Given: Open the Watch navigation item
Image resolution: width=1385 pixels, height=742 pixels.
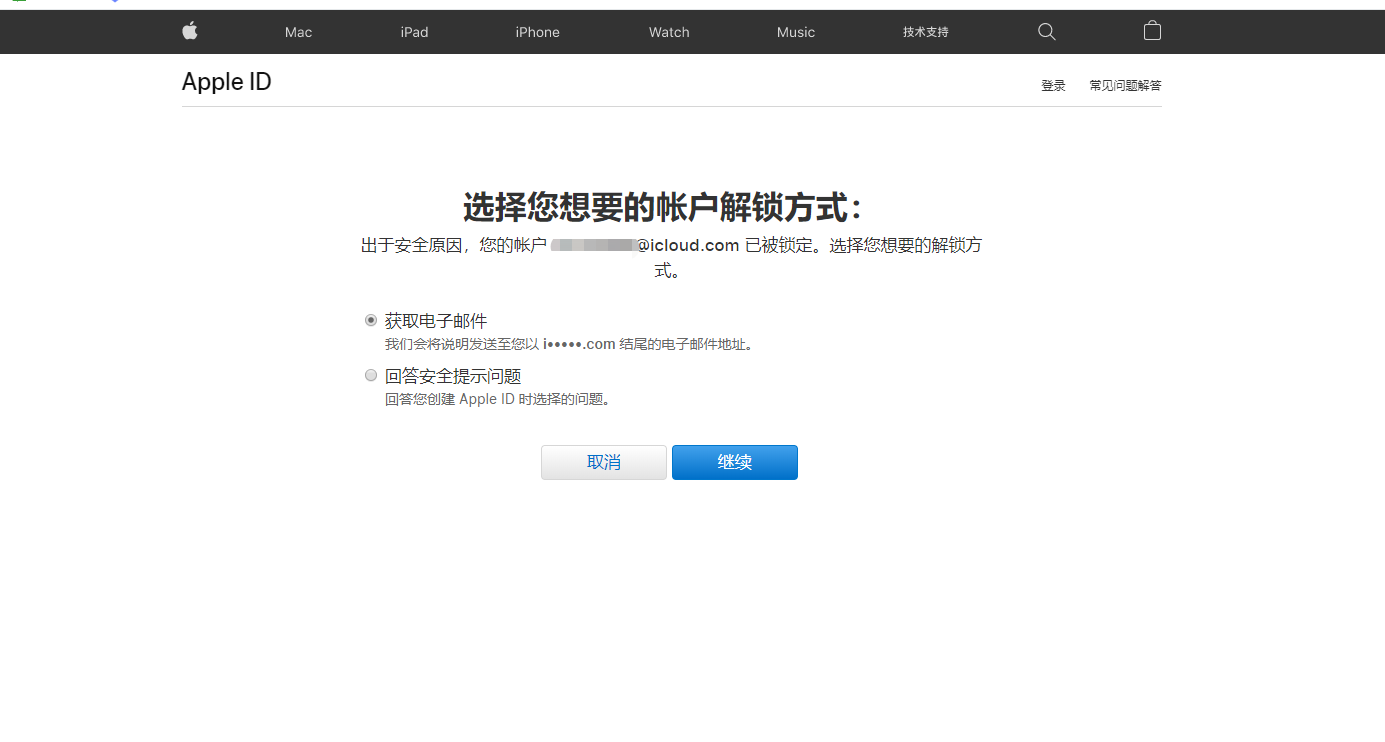Looking at the screenshot, I should click(x=669, y=32).
